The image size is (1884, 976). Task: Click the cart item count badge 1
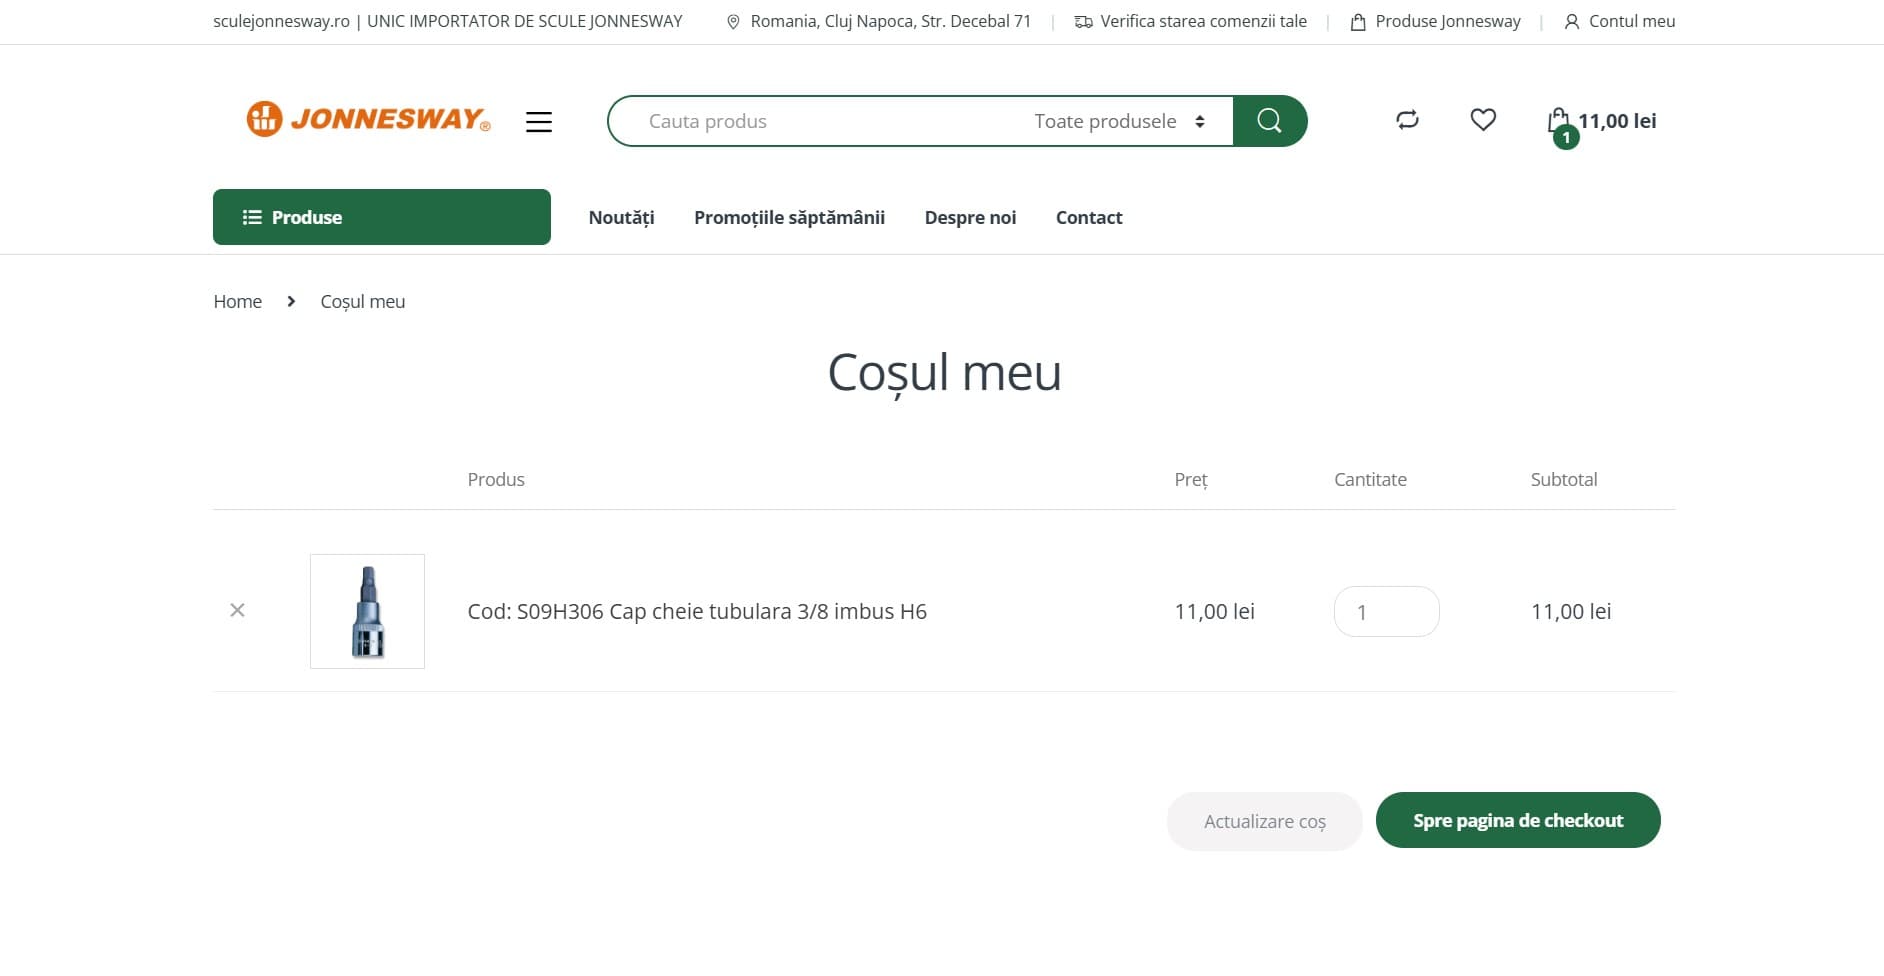[x=1566, y=138]
